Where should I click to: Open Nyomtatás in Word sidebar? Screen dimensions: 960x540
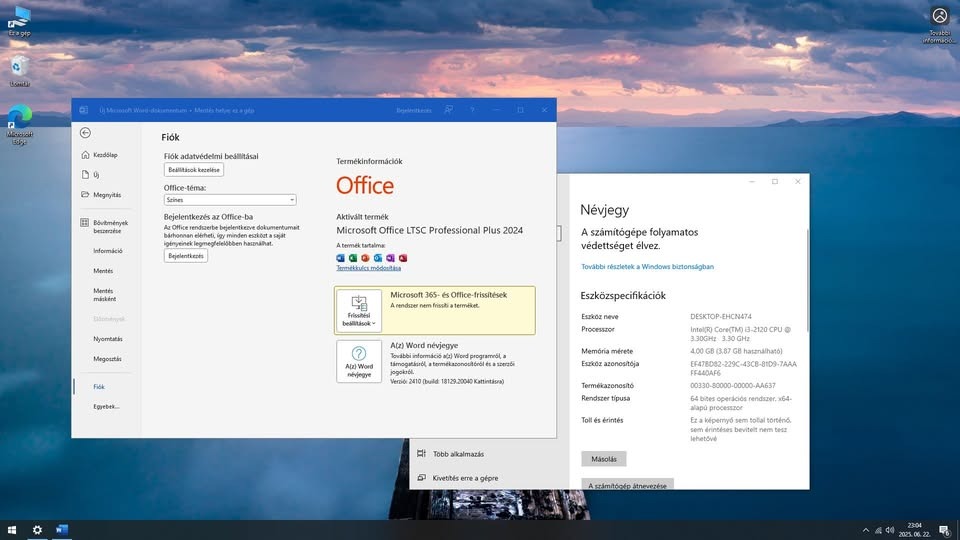(x=108, y=339)
